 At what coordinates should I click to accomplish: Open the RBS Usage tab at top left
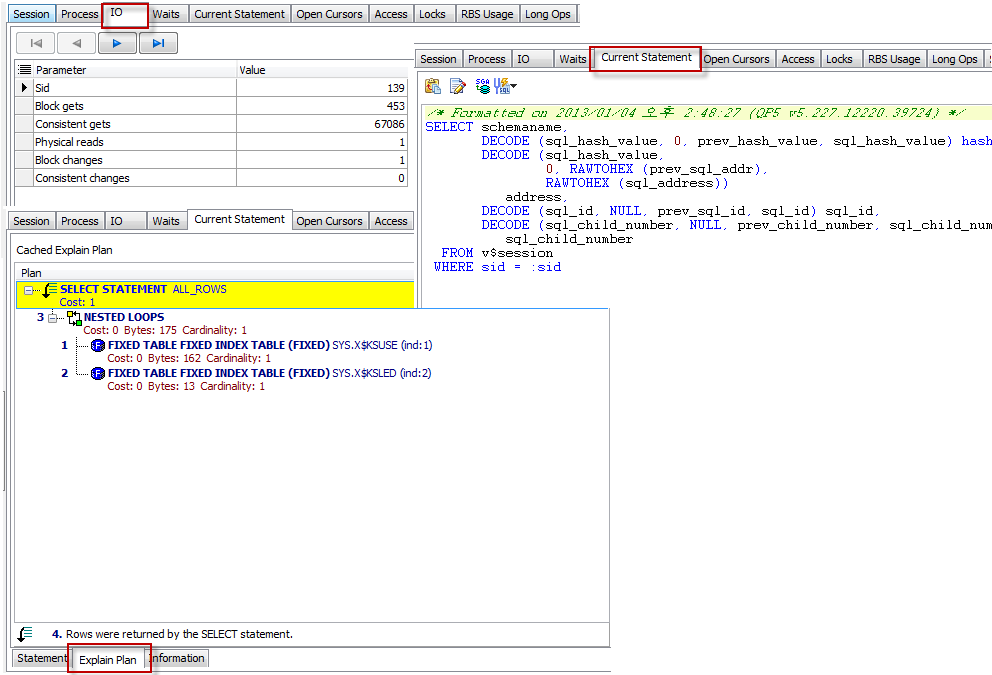coord(486,14)
